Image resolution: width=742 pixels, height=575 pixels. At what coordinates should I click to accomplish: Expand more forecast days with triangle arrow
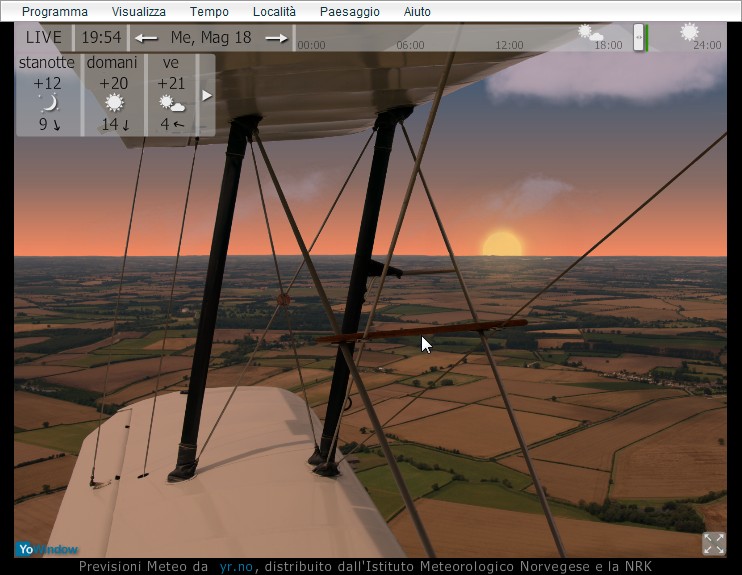pos(207,96)
